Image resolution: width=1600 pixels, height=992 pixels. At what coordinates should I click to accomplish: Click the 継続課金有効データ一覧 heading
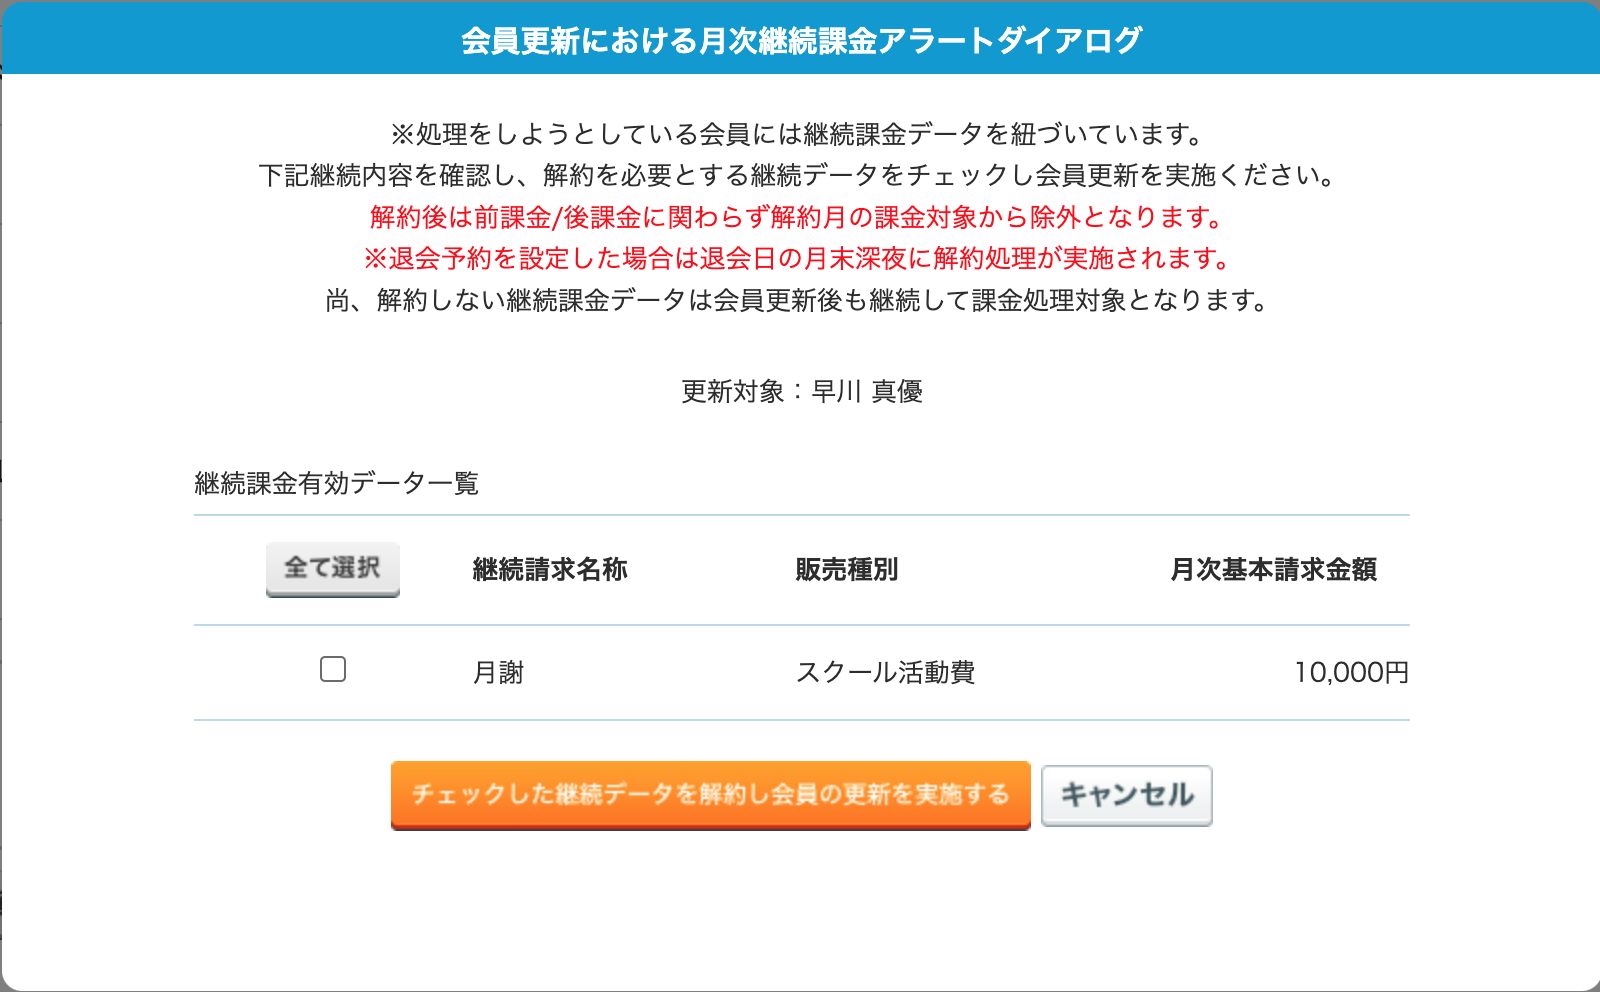pos(337,484)
